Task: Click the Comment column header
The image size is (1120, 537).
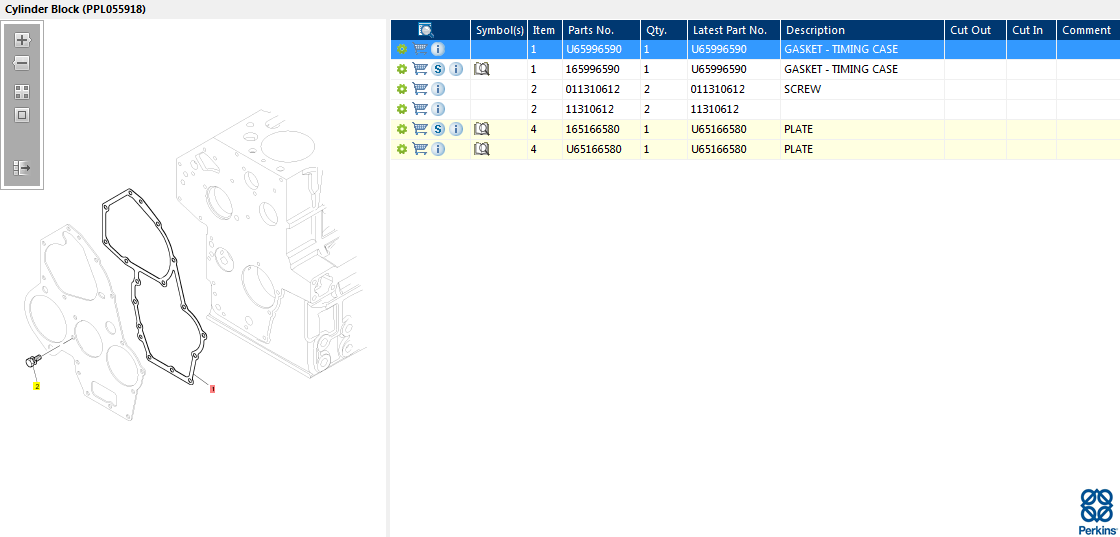Action: tap(1087, 30)
